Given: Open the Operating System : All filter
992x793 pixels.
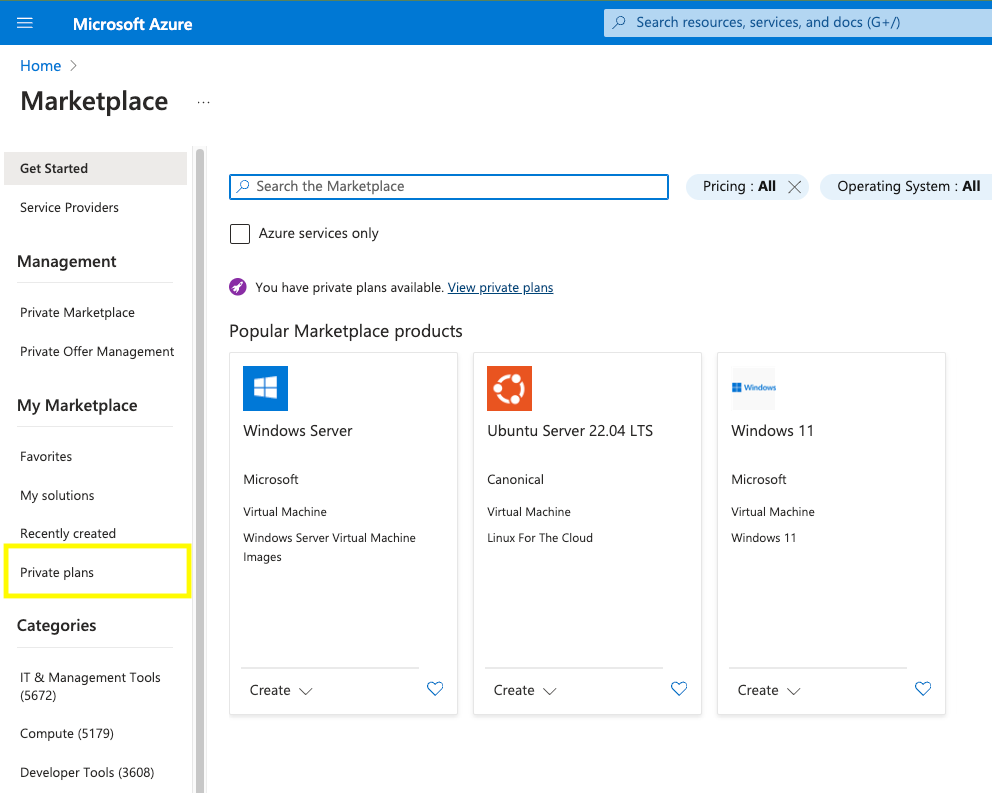Looking at the screenshot, I should tap(908, 187).
